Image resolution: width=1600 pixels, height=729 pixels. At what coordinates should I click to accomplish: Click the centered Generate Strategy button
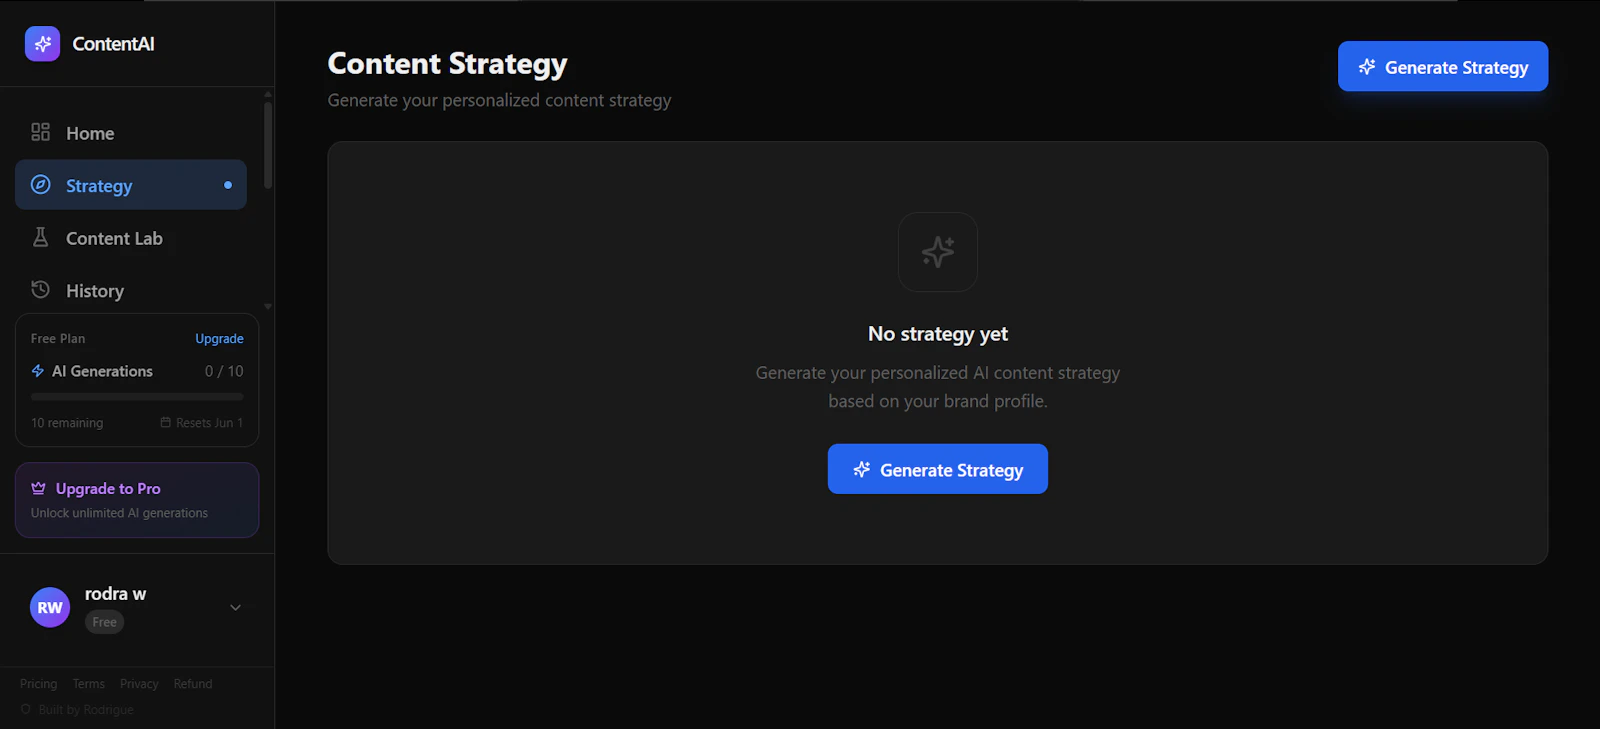[938, 469]
